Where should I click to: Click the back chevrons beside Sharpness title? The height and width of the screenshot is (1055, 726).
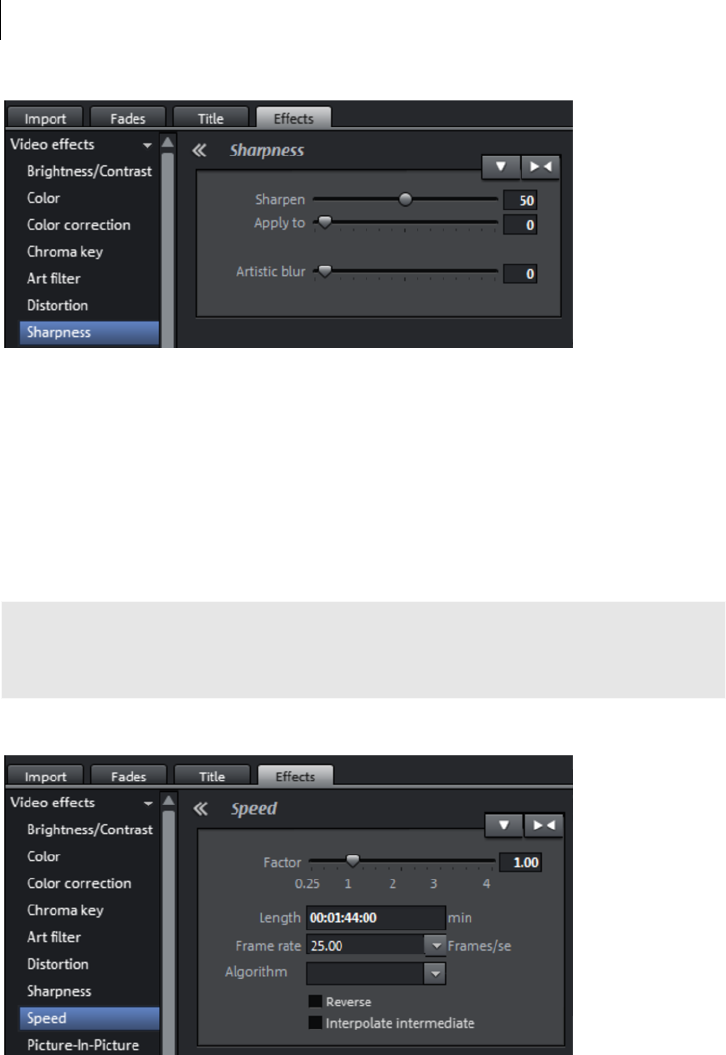(199, 151)
